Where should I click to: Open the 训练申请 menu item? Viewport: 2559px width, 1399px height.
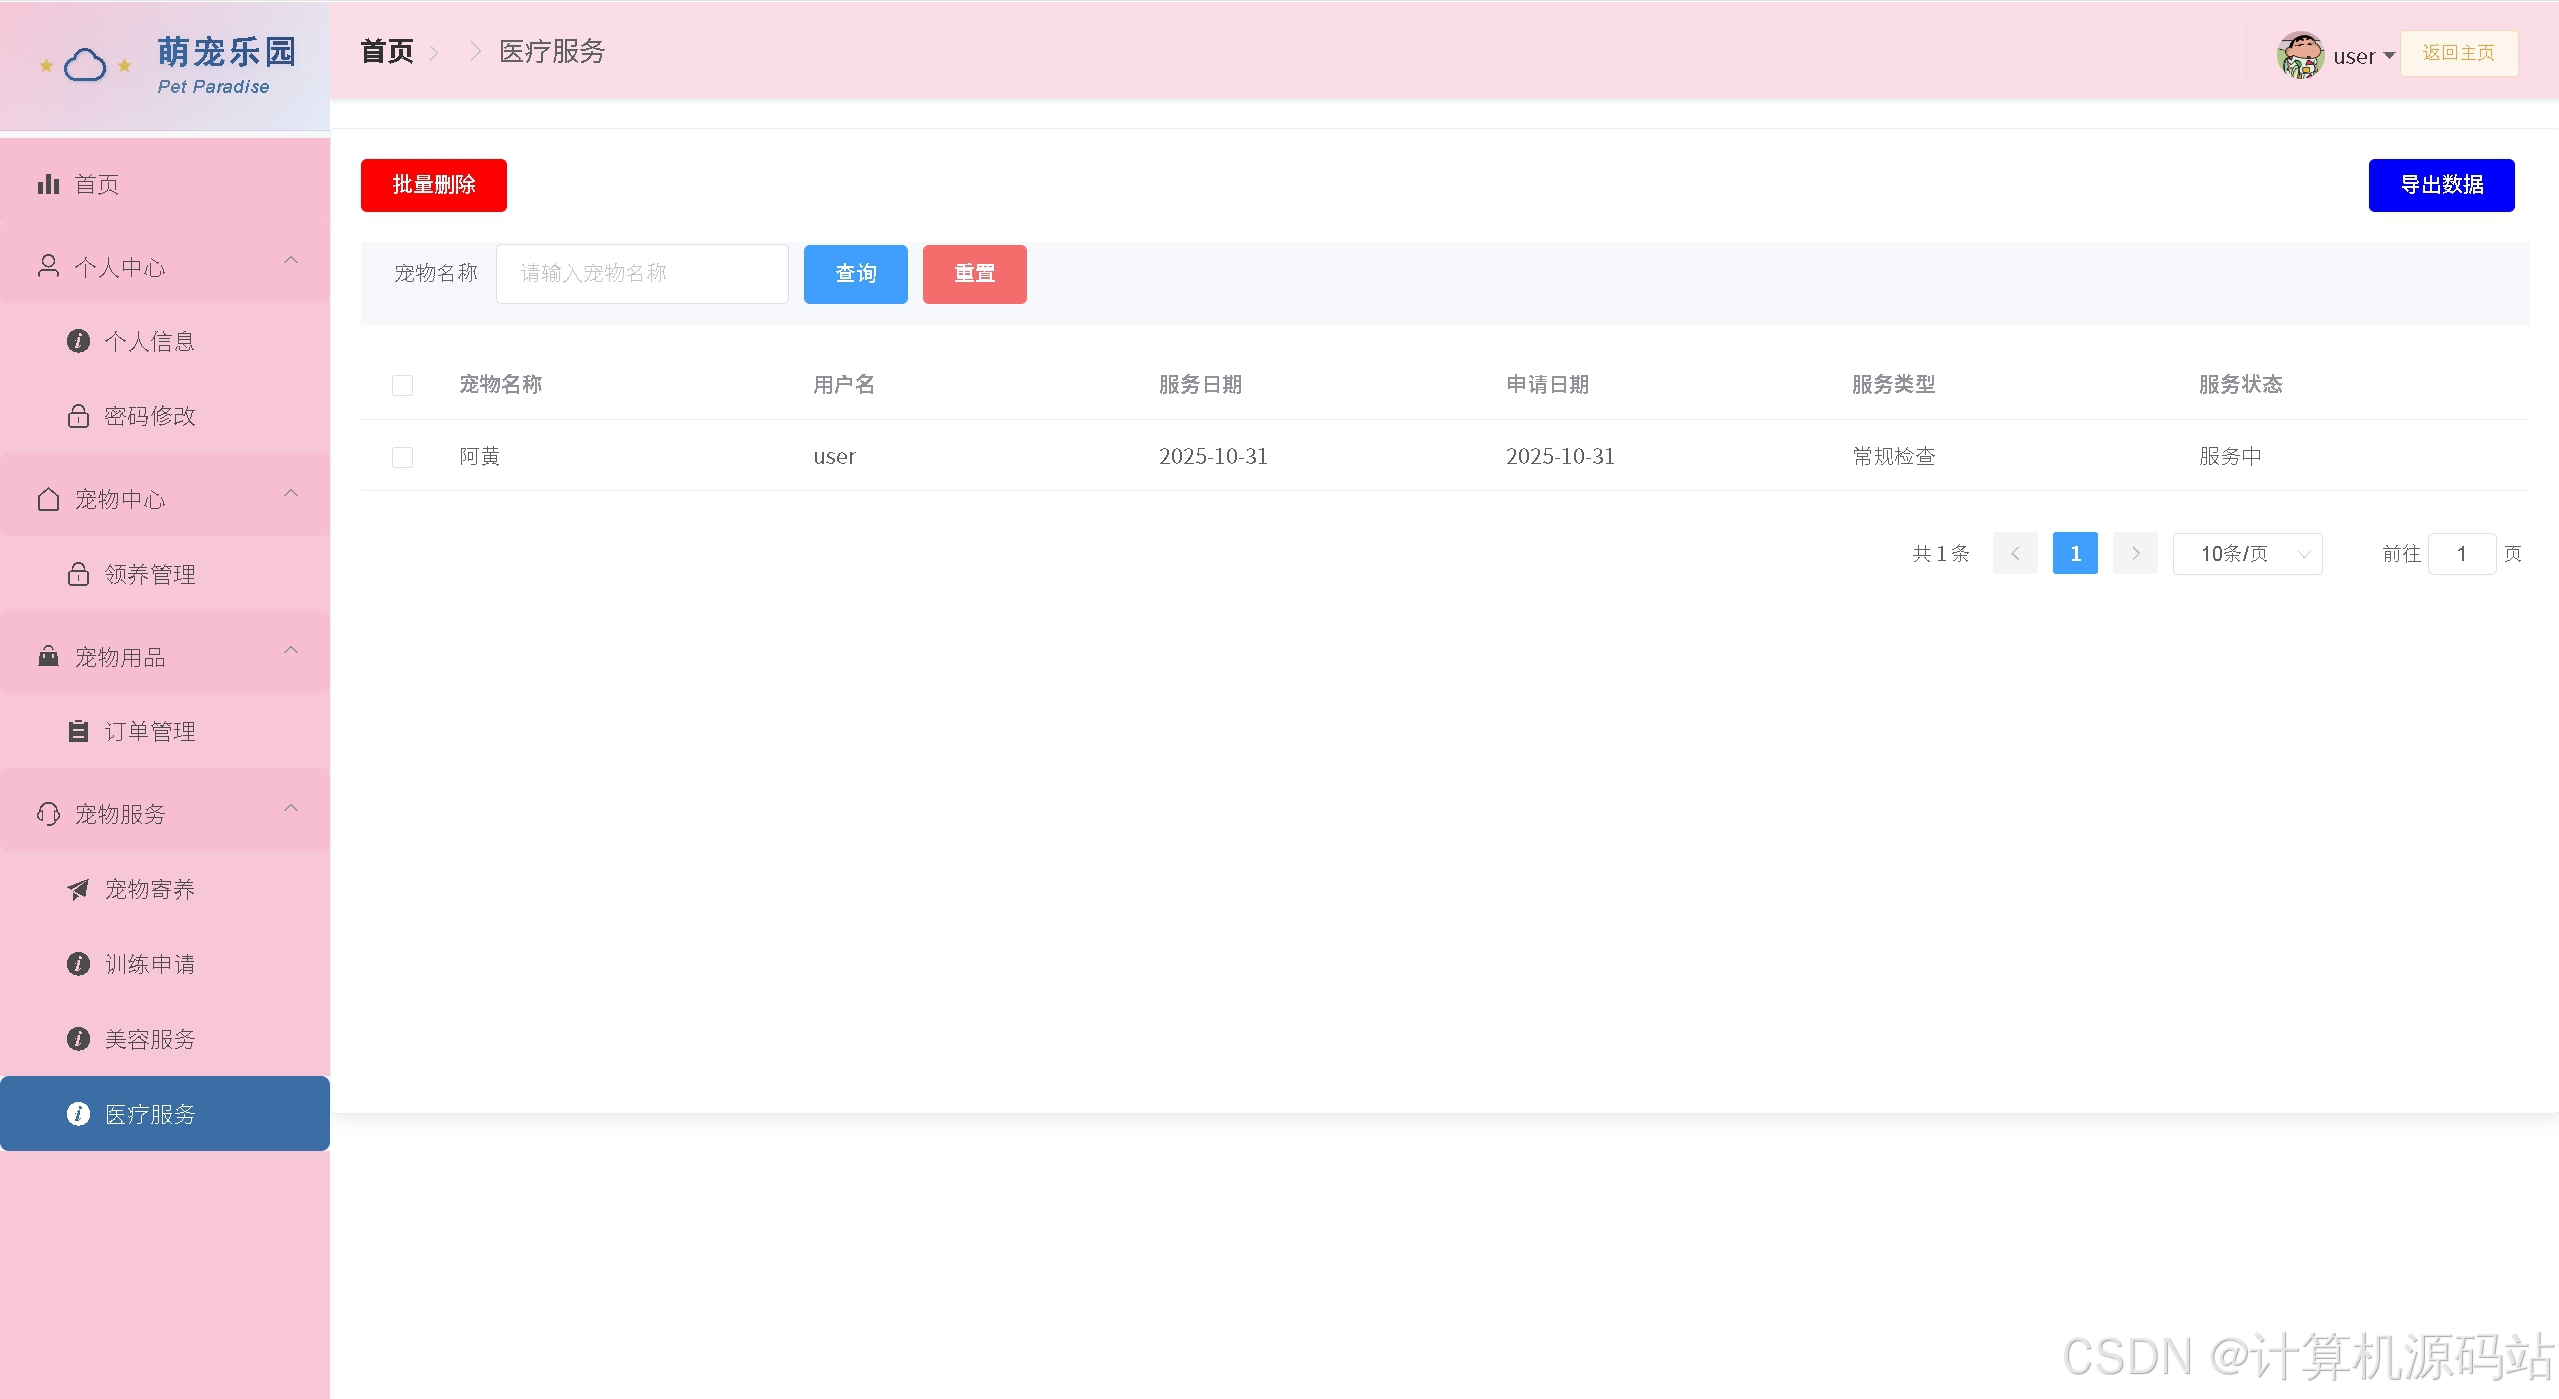coord(165,964)
